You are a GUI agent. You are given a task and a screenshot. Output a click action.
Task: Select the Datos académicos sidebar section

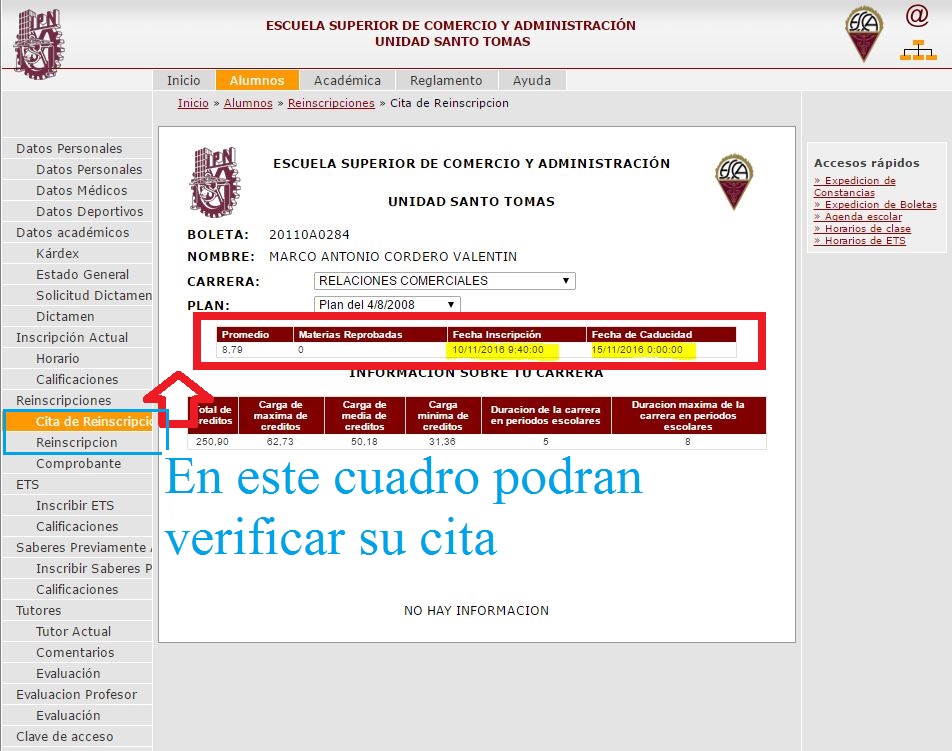coord(76,233)
